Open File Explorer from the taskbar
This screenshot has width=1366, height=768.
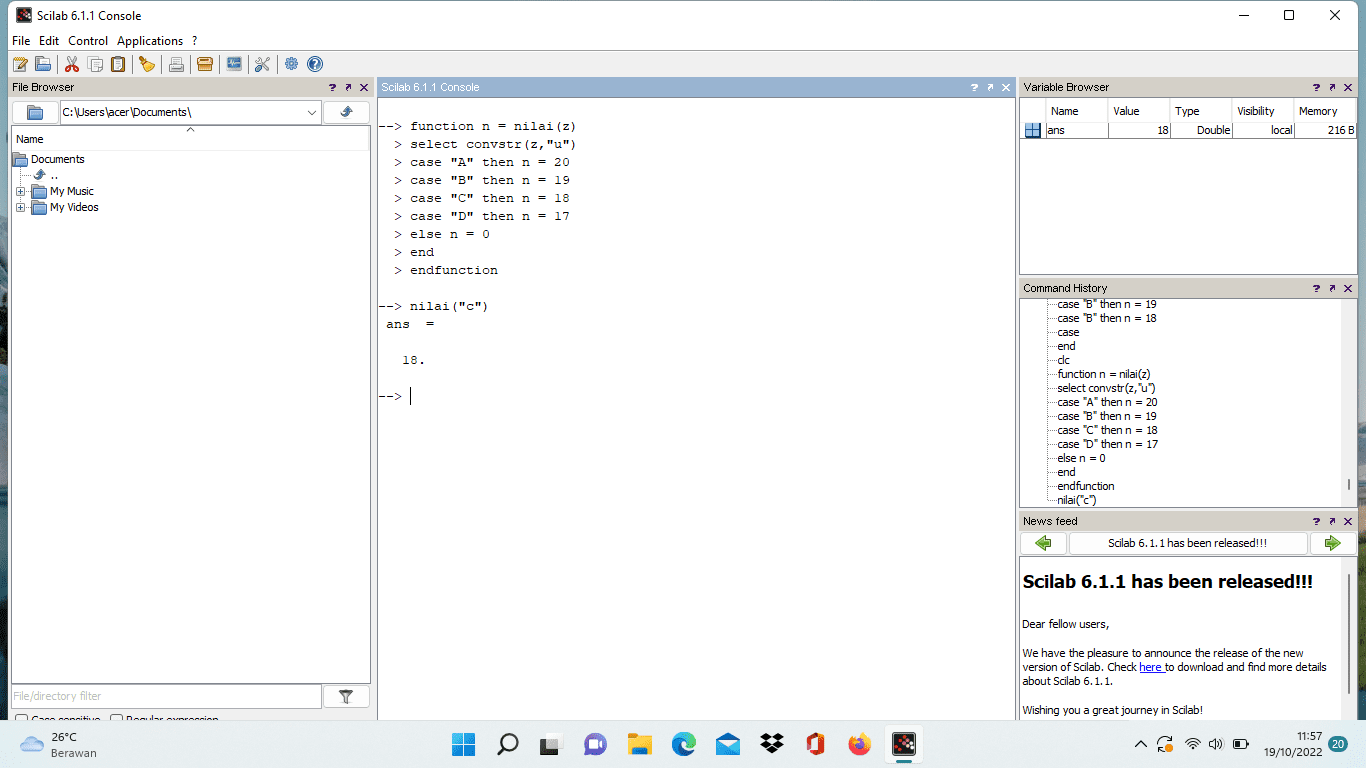click(x=639, y=744)
